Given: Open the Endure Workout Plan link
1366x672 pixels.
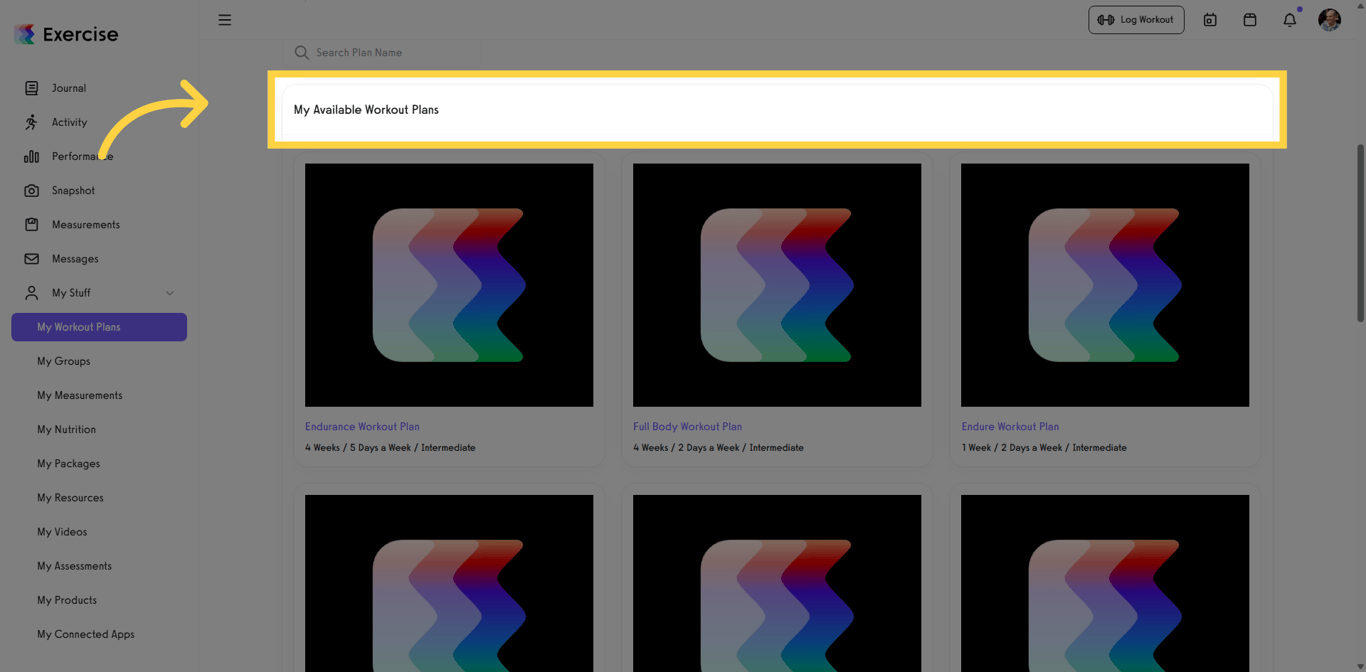Looking at the screenshot, I should tap(1010, 426).
